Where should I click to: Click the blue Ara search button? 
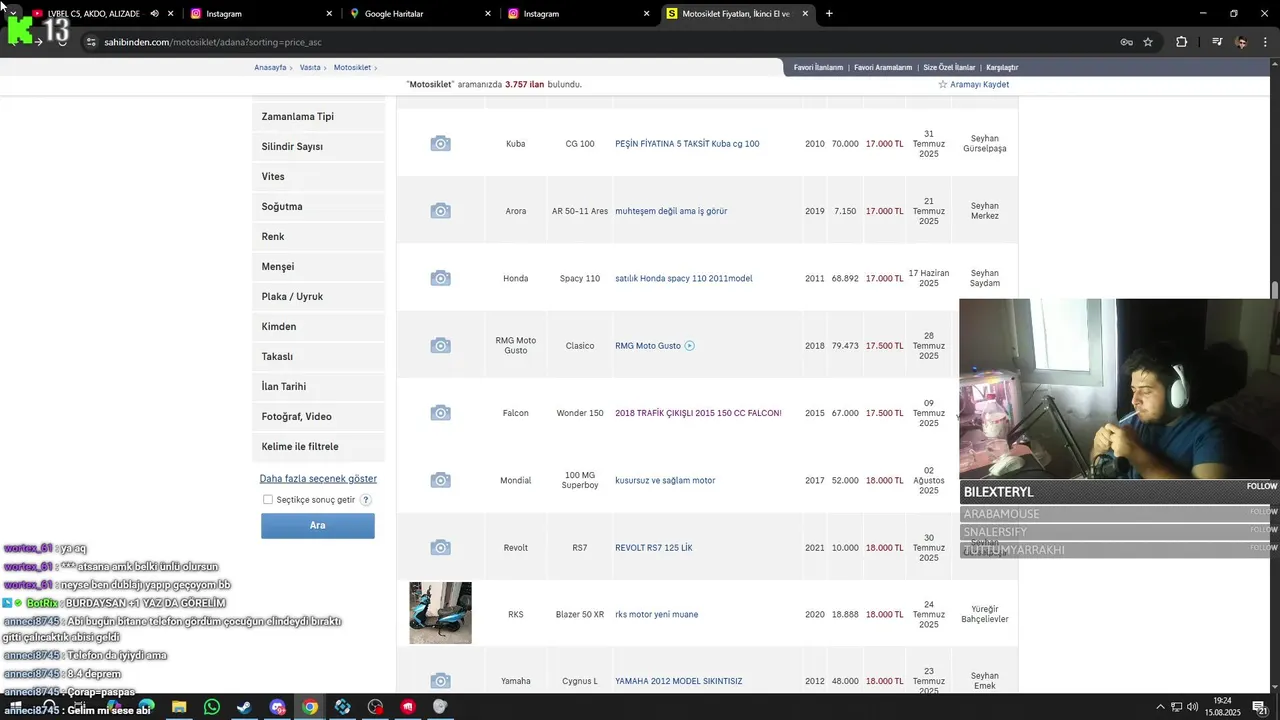[318, 525]
